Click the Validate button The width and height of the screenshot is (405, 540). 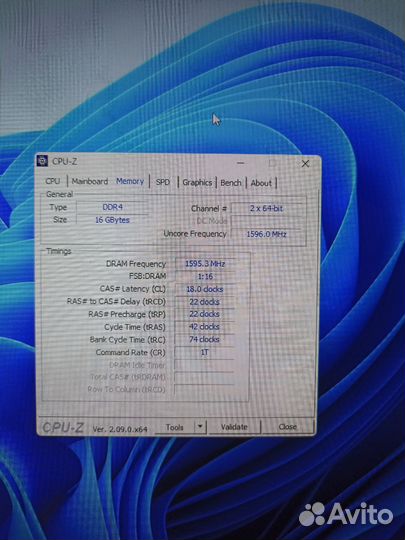point(234,427)
